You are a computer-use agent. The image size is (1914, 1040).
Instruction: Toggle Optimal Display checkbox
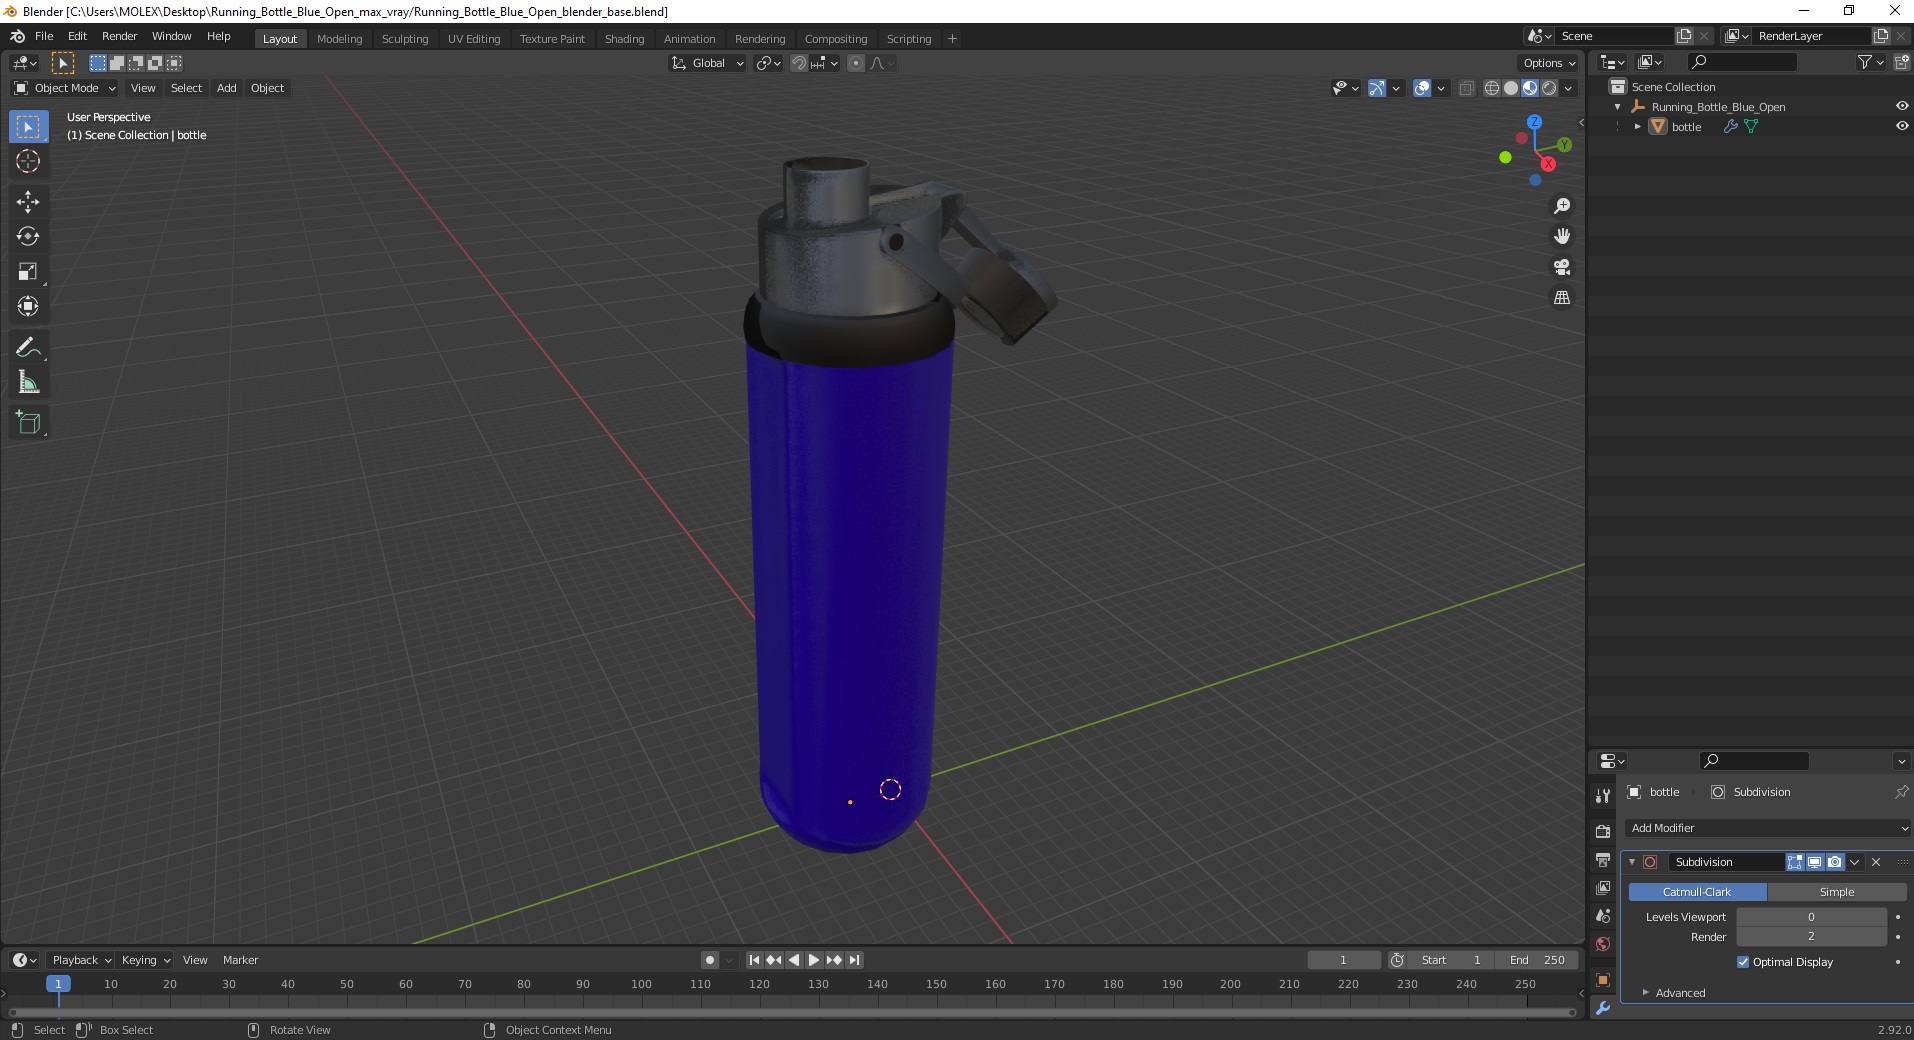click(x=1743, y=962)
